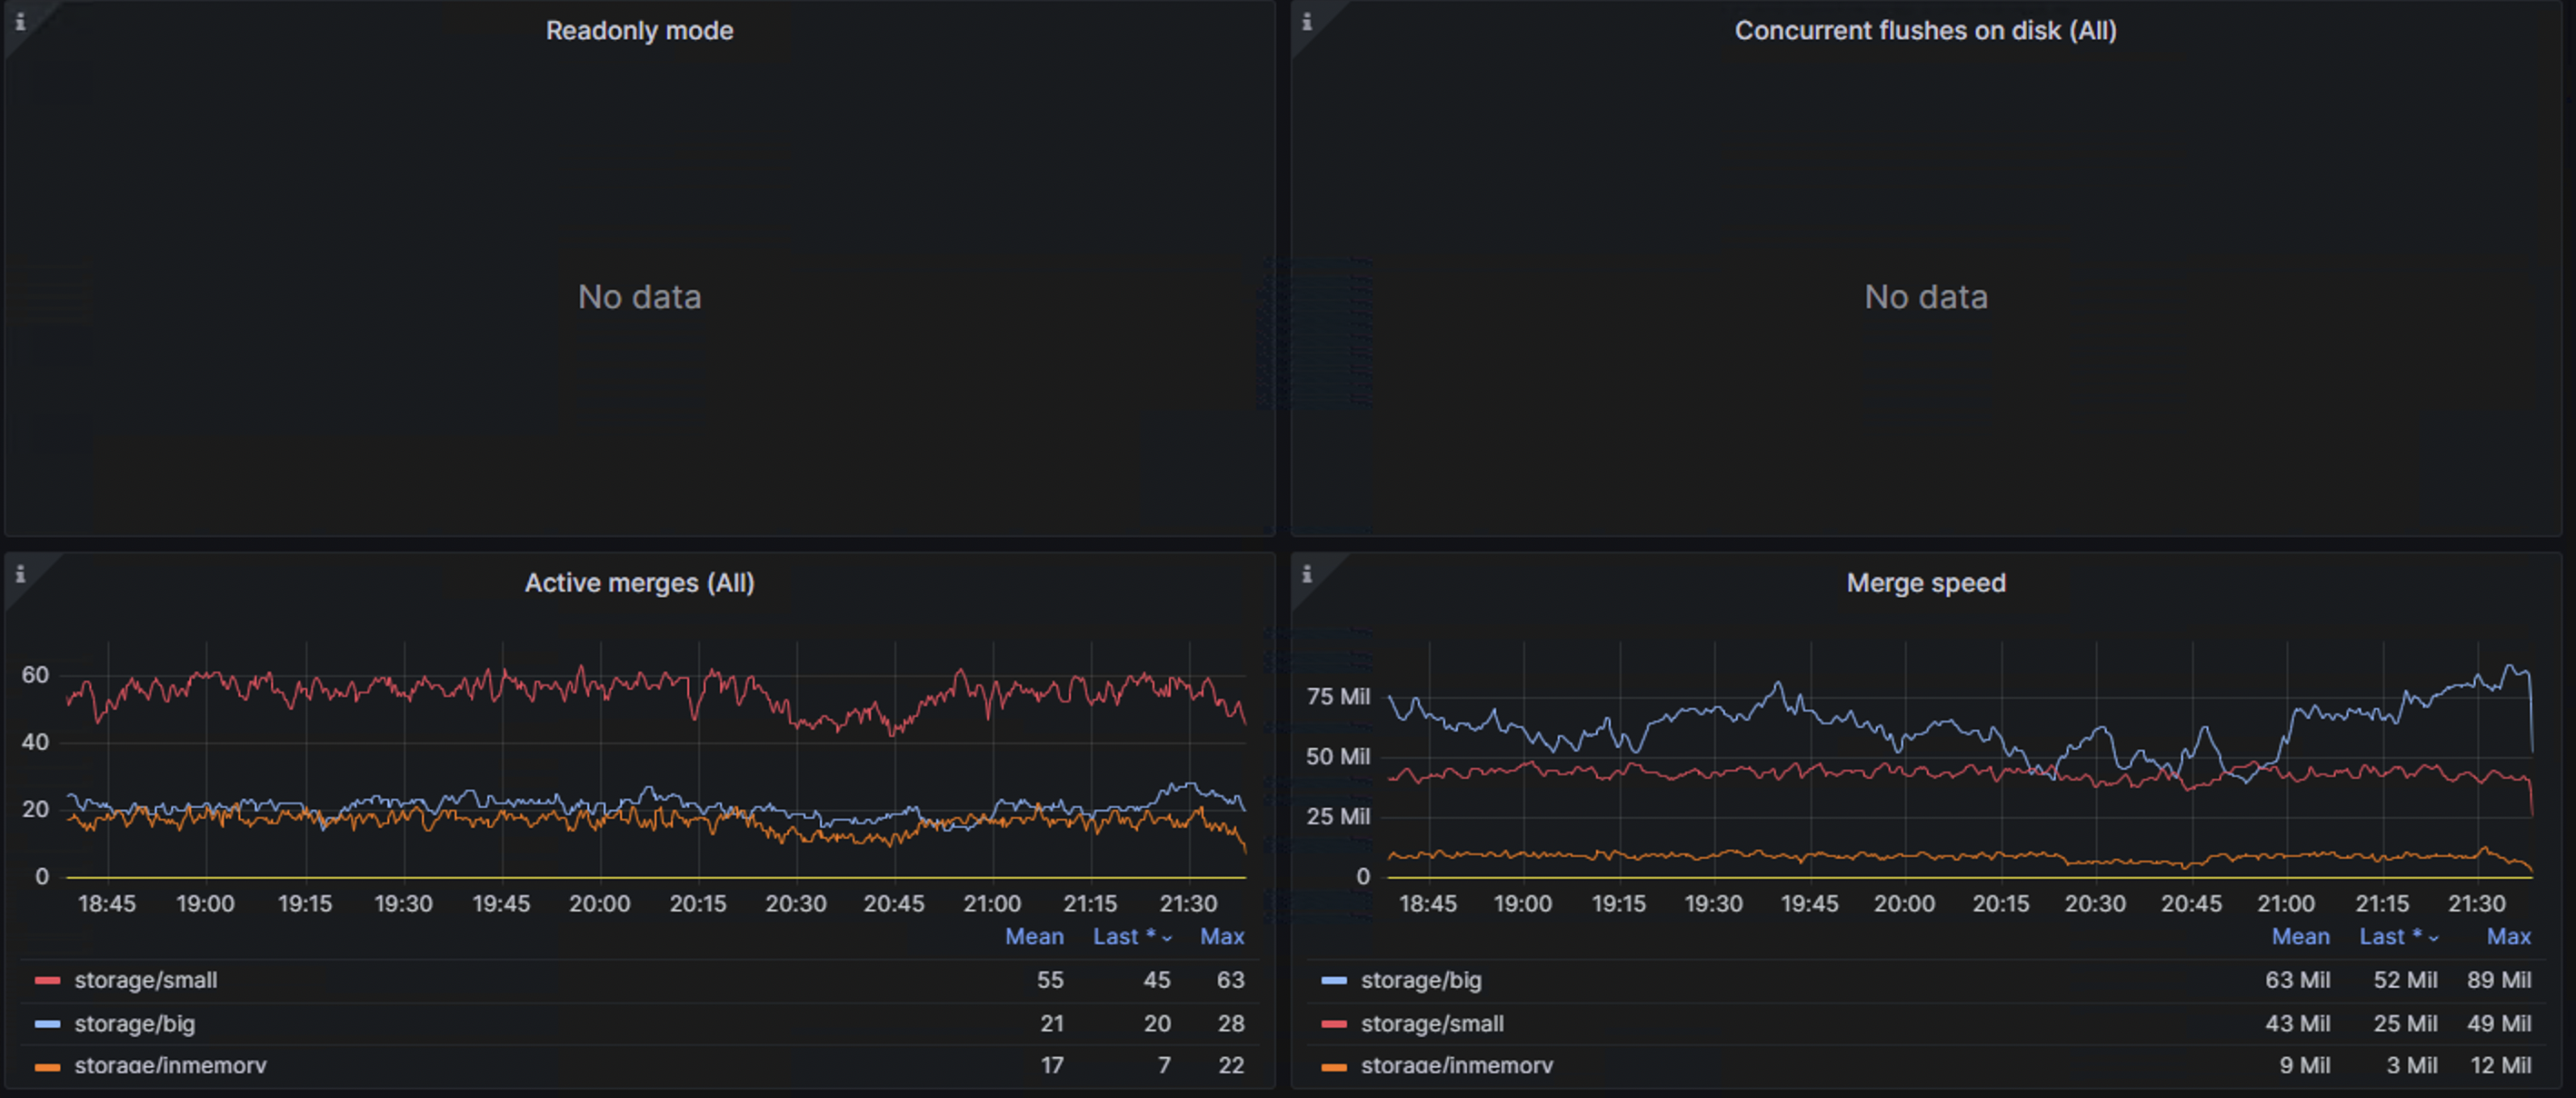Open the Last sort dropdown in Active merges legend
Image resolution: width=2576 pixels, height=1098 pixels.
coord(1131,936)
